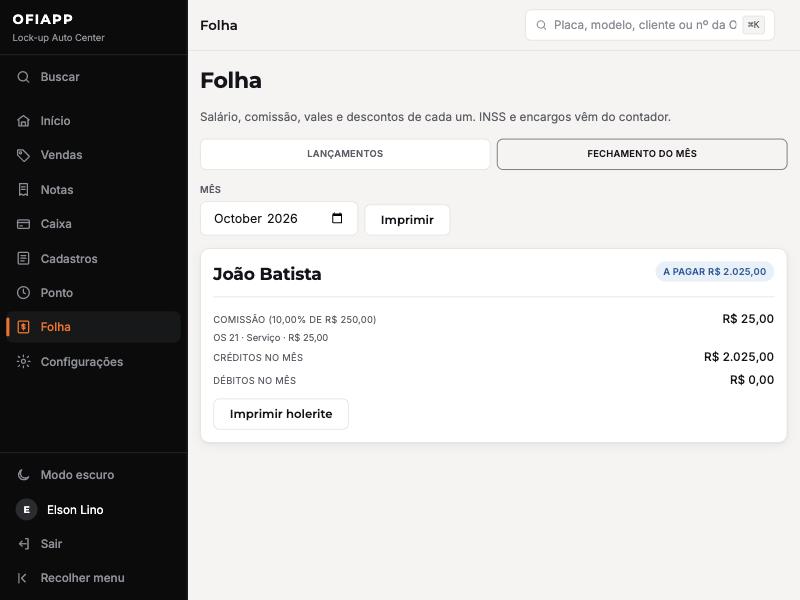The width and height of the screenshot is (800, 600).
Task: Switch to the Lançamentos tab
Action: [345, 154]
